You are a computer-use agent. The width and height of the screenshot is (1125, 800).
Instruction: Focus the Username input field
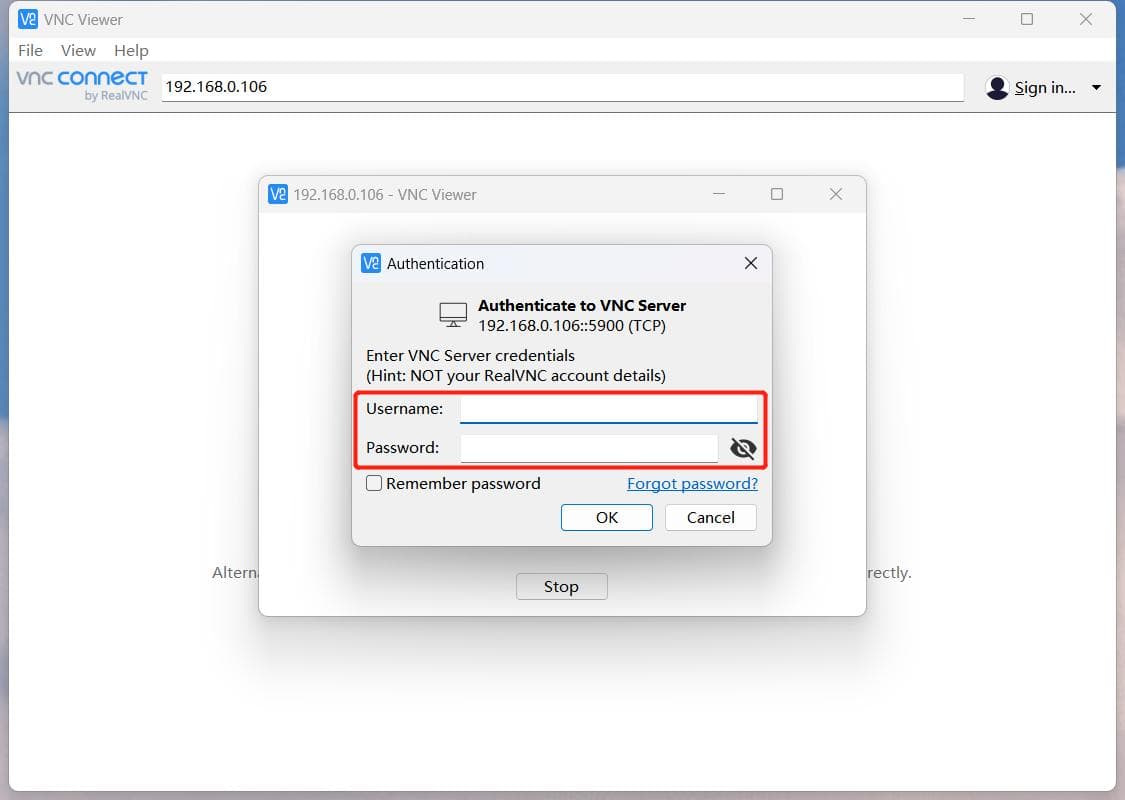point(608,409)
